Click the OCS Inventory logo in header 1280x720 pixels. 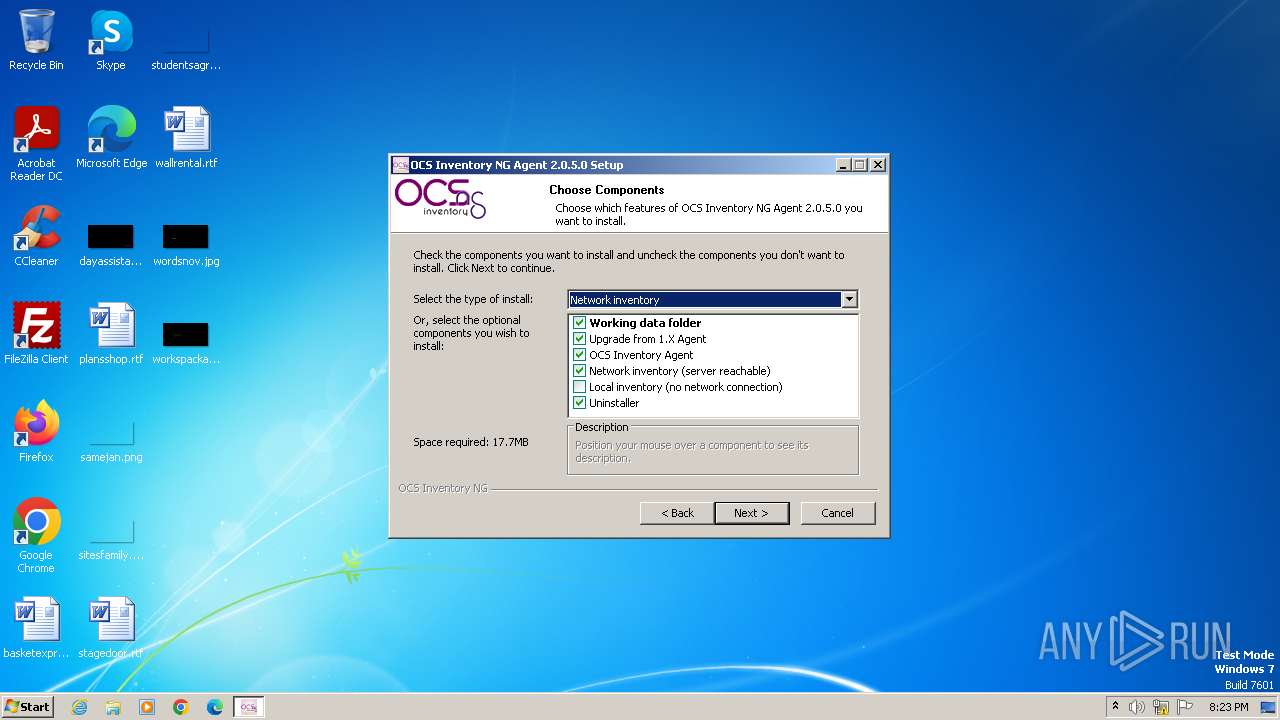tap(440, 199)
